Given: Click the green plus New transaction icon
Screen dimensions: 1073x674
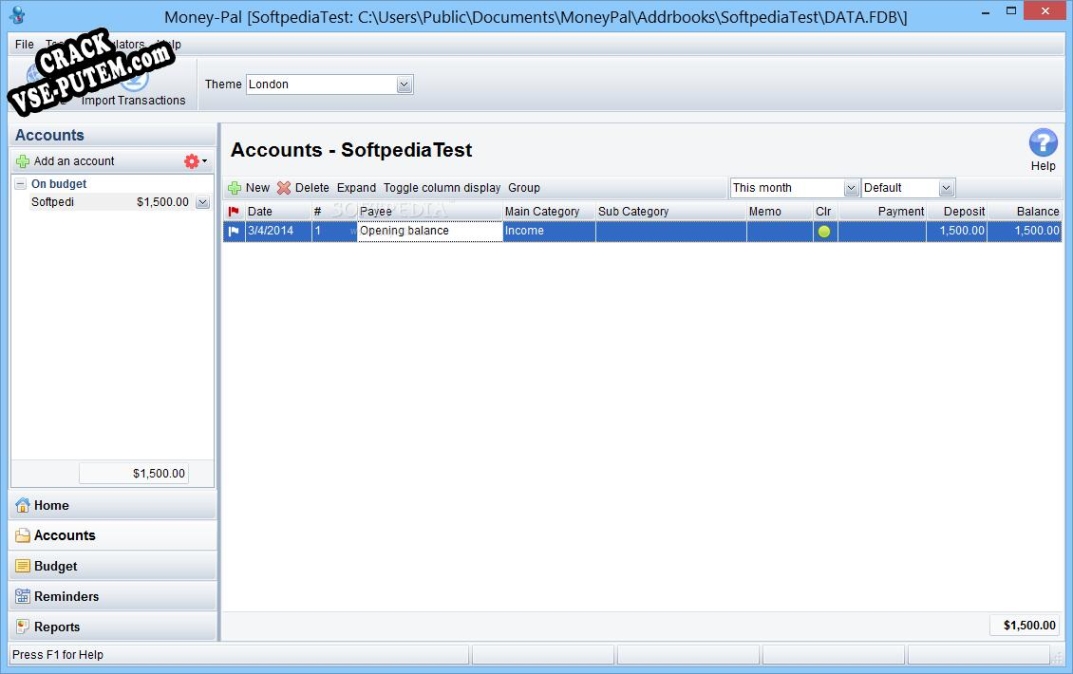Looking at the screenshot, I should click(x=235, y=188).
